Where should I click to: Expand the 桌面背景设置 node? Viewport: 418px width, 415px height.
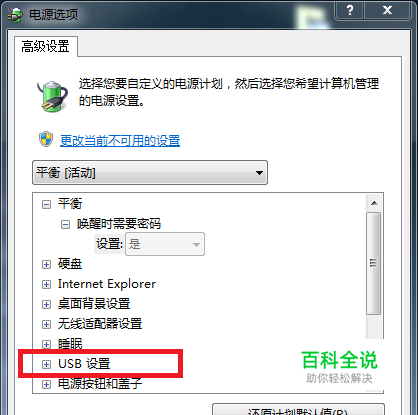click(47, 304)
